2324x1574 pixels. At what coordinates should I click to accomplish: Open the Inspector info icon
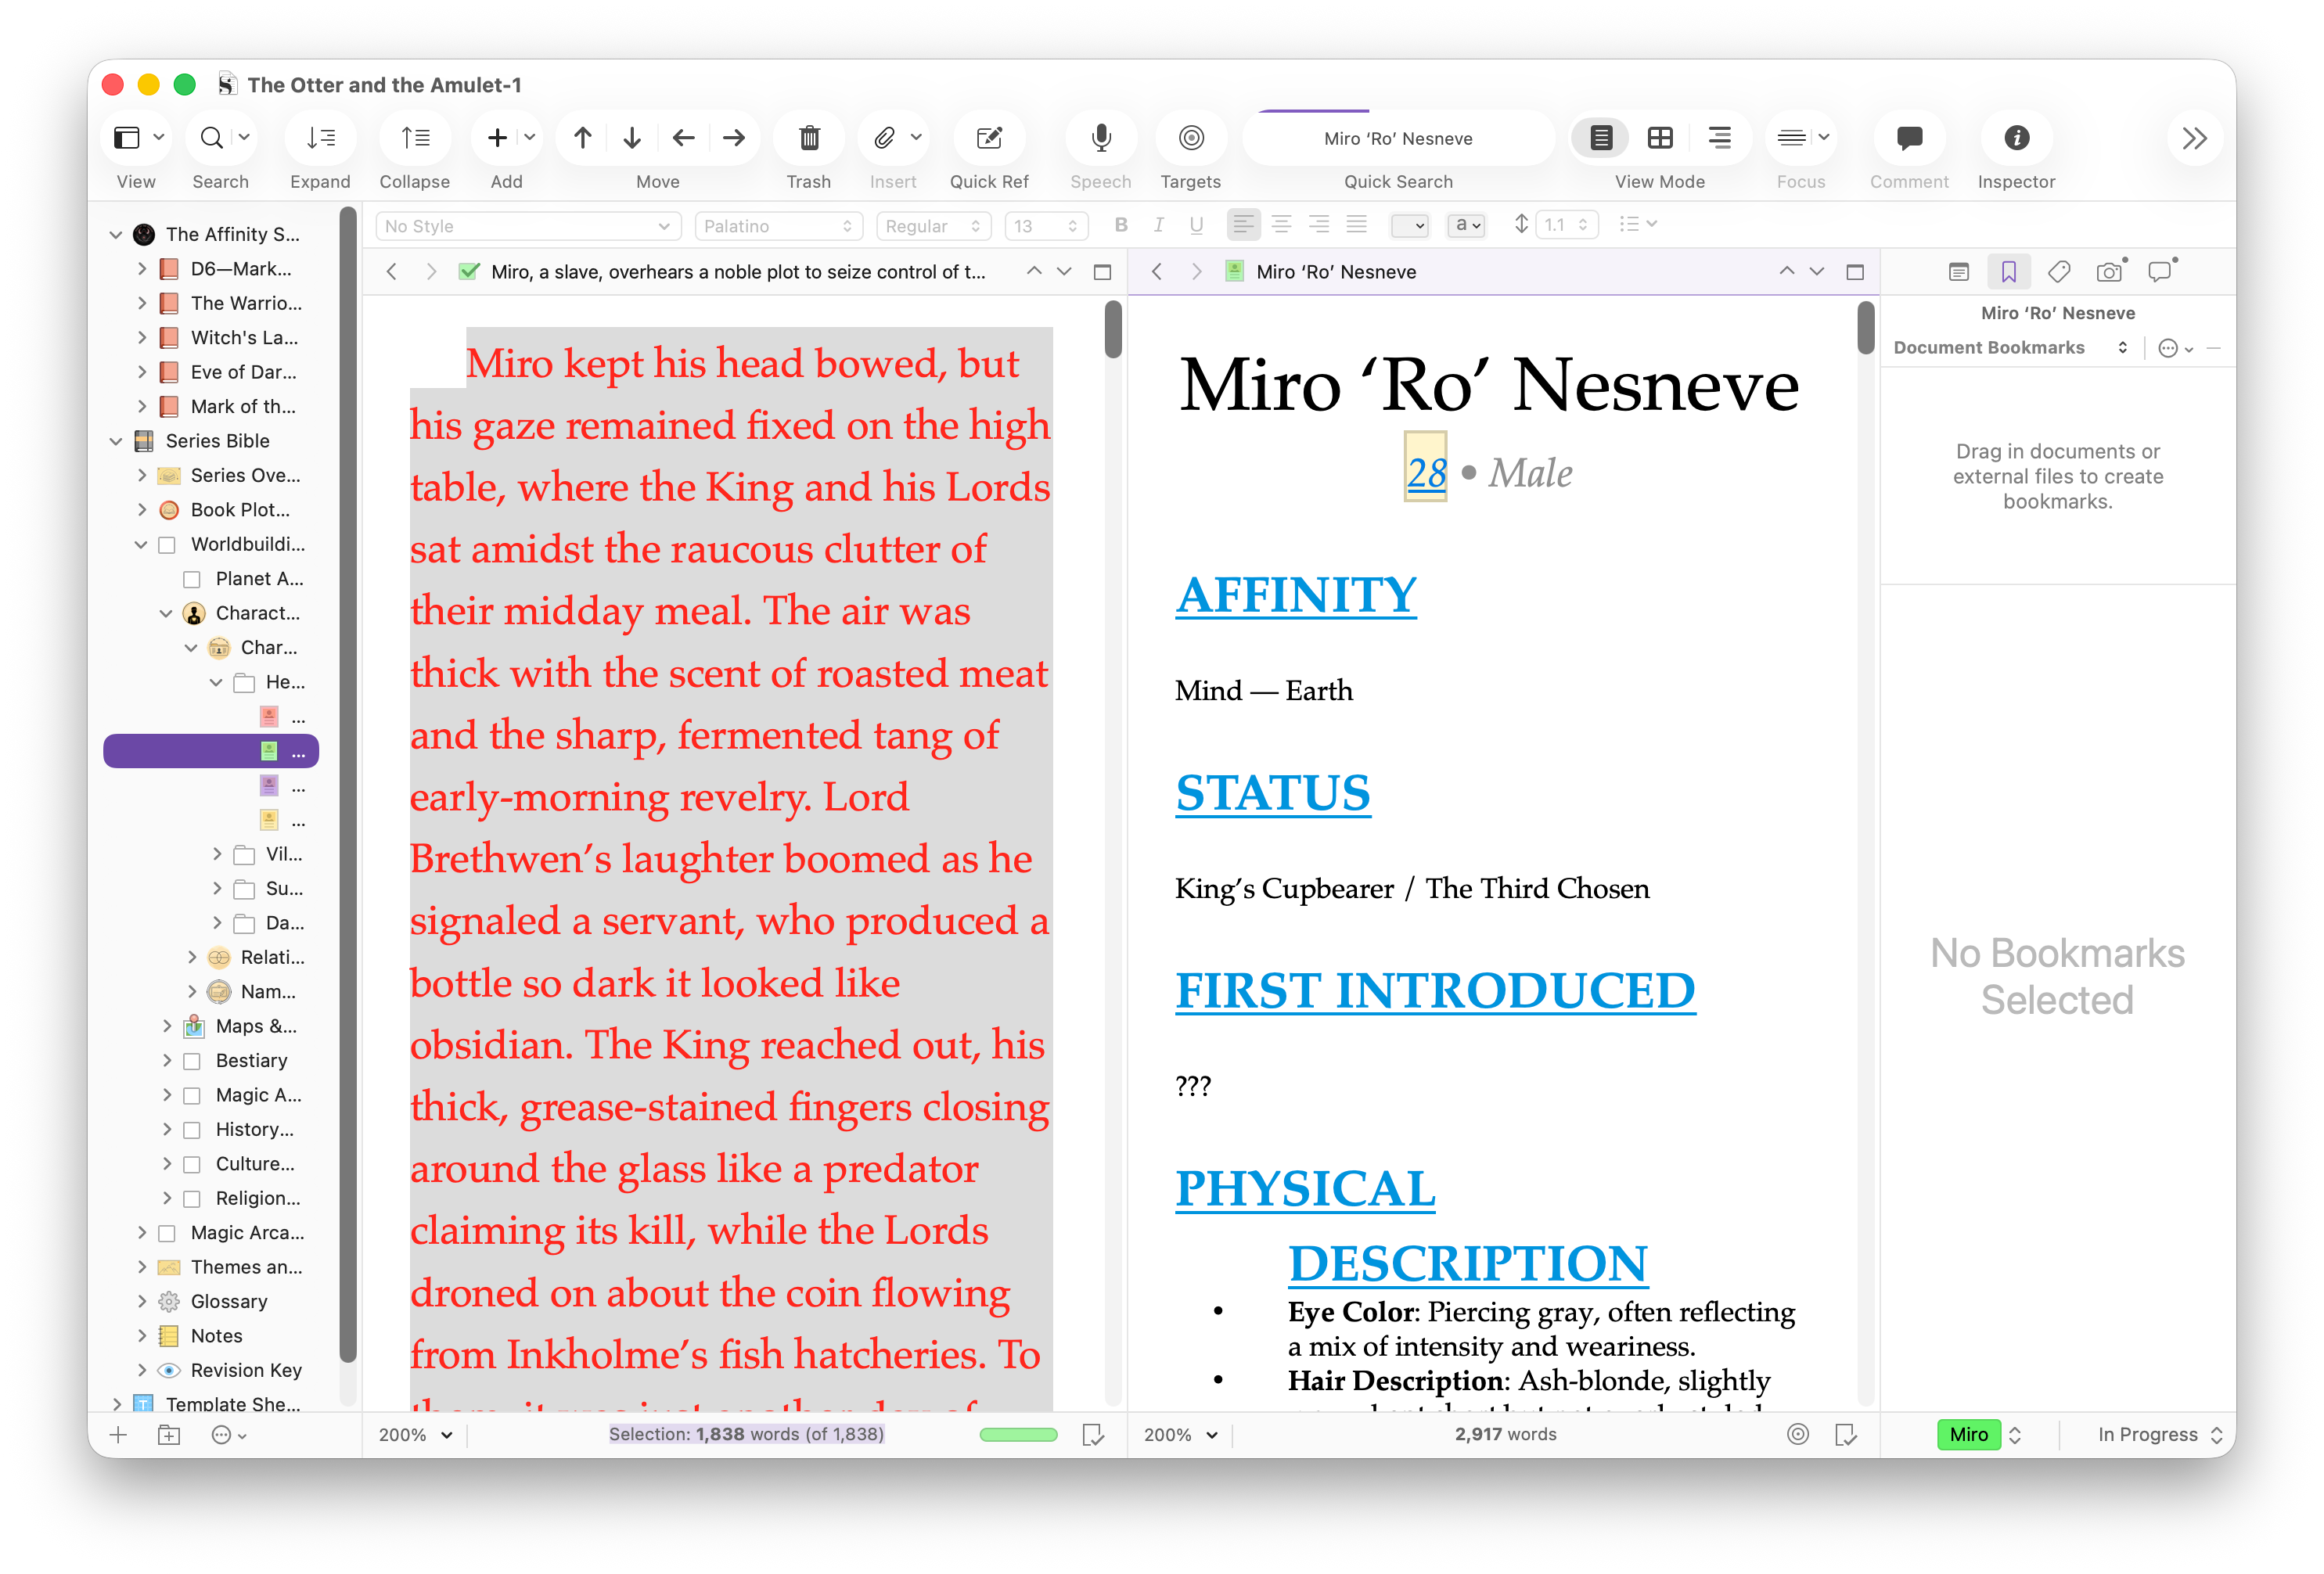click(x=2016, y=138)
